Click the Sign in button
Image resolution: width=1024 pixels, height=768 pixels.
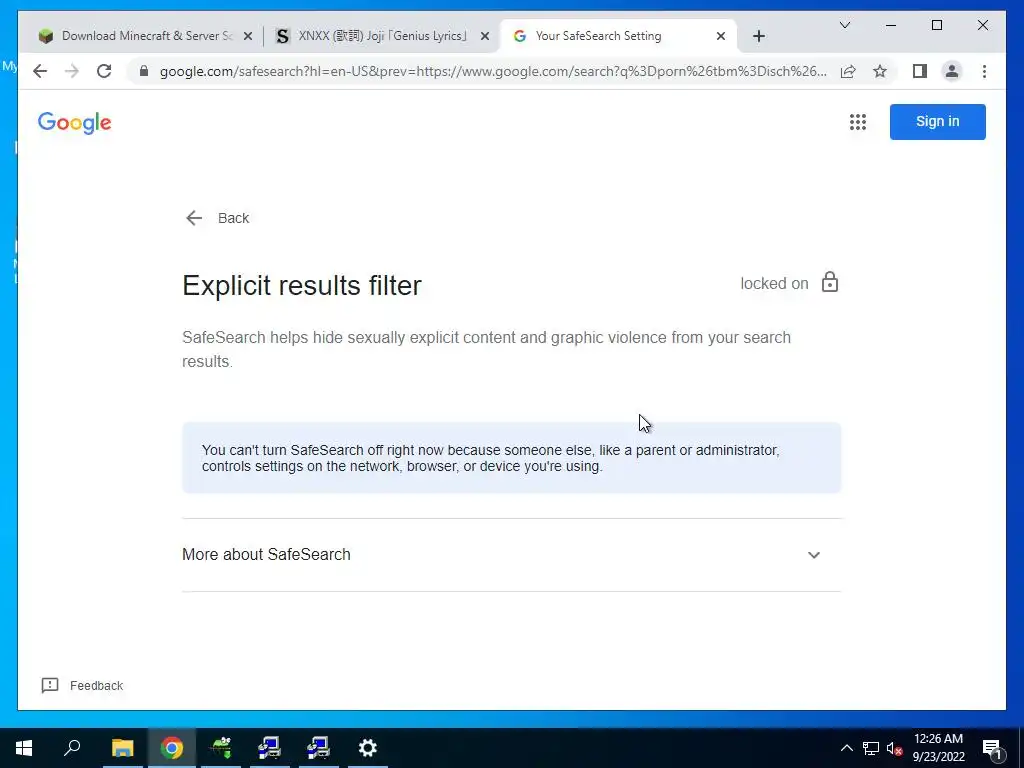tap(937, 121)
